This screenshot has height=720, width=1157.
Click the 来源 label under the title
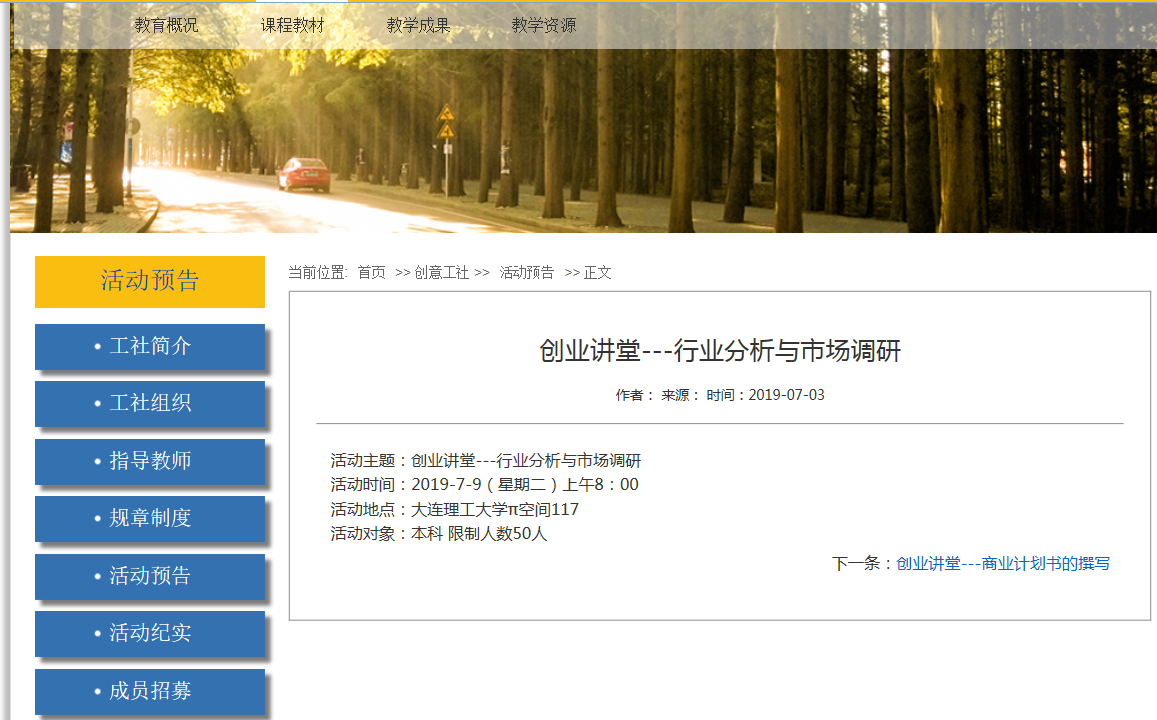point(680,395)
